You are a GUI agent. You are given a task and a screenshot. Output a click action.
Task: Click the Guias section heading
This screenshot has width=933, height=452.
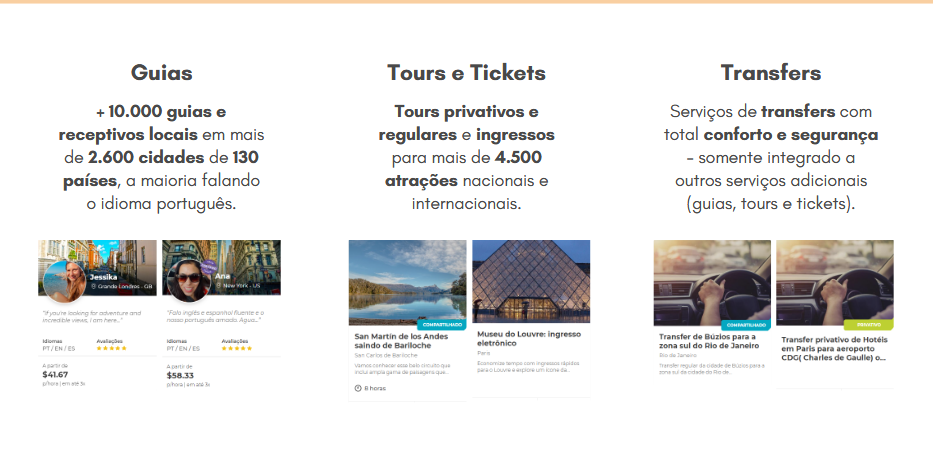(162, 73)
